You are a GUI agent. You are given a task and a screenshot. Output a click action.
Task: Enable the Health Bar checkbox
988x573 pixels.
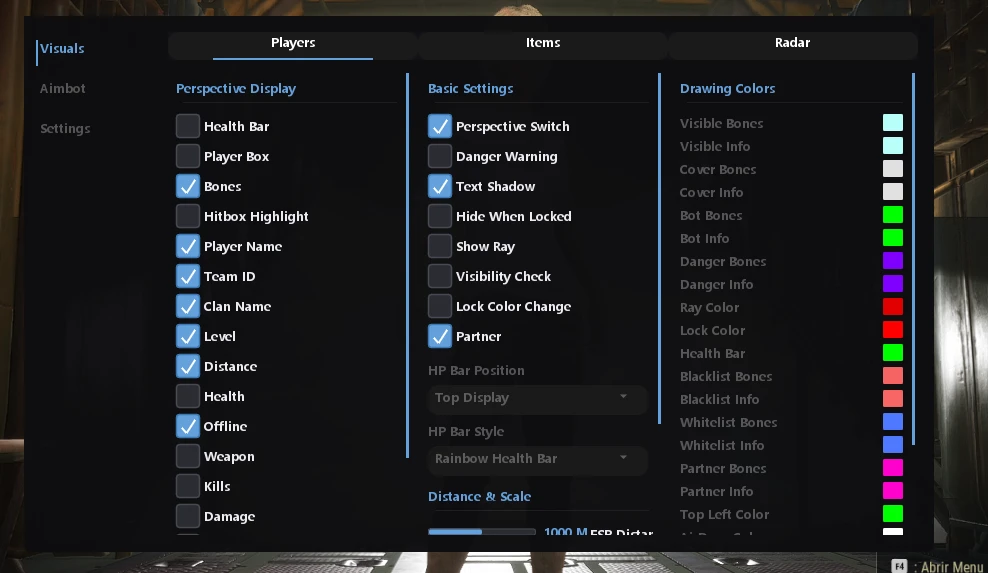(x=188, y=126)
